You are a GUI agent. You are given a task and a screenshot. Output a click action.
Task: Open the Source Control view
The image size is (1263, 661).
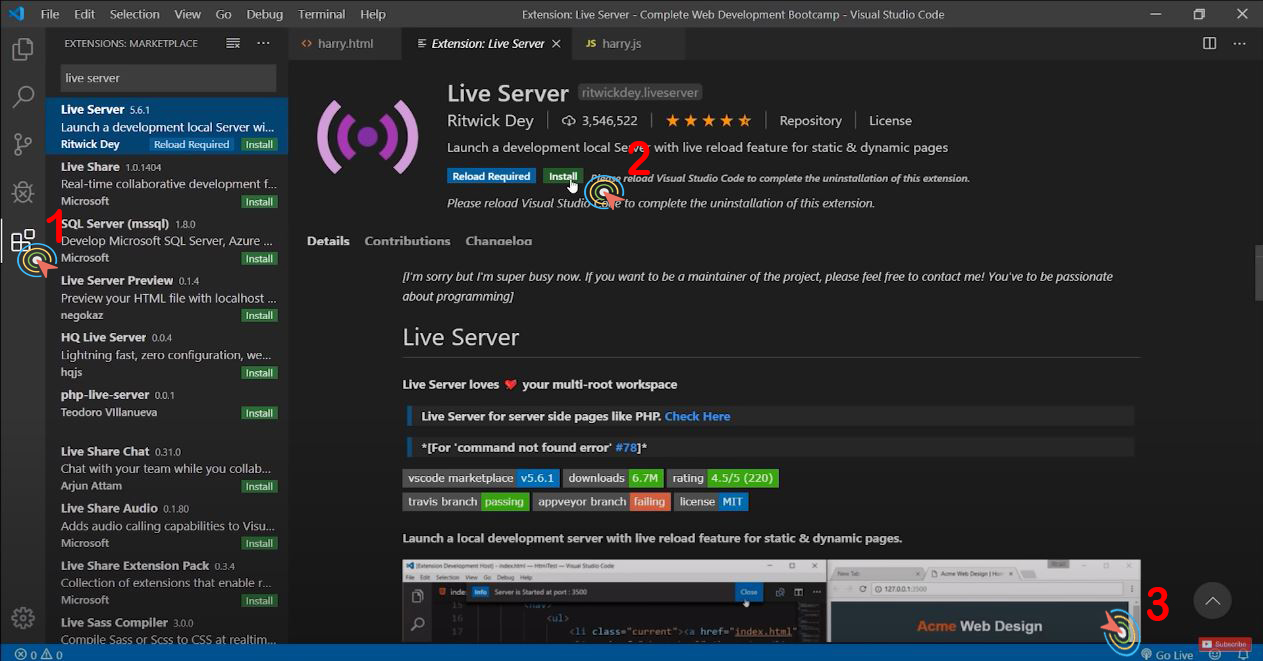coord(22,144)
